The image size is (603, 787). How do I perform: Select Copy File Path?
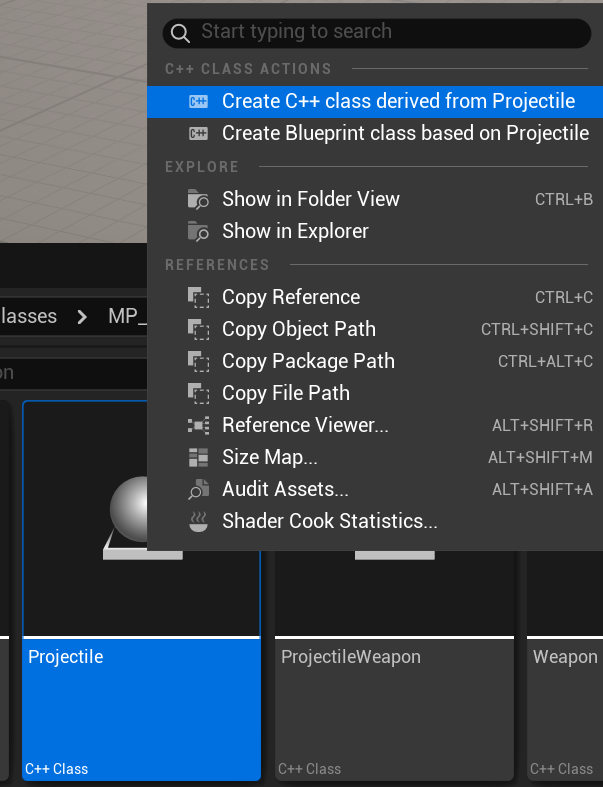pos(375,394)
